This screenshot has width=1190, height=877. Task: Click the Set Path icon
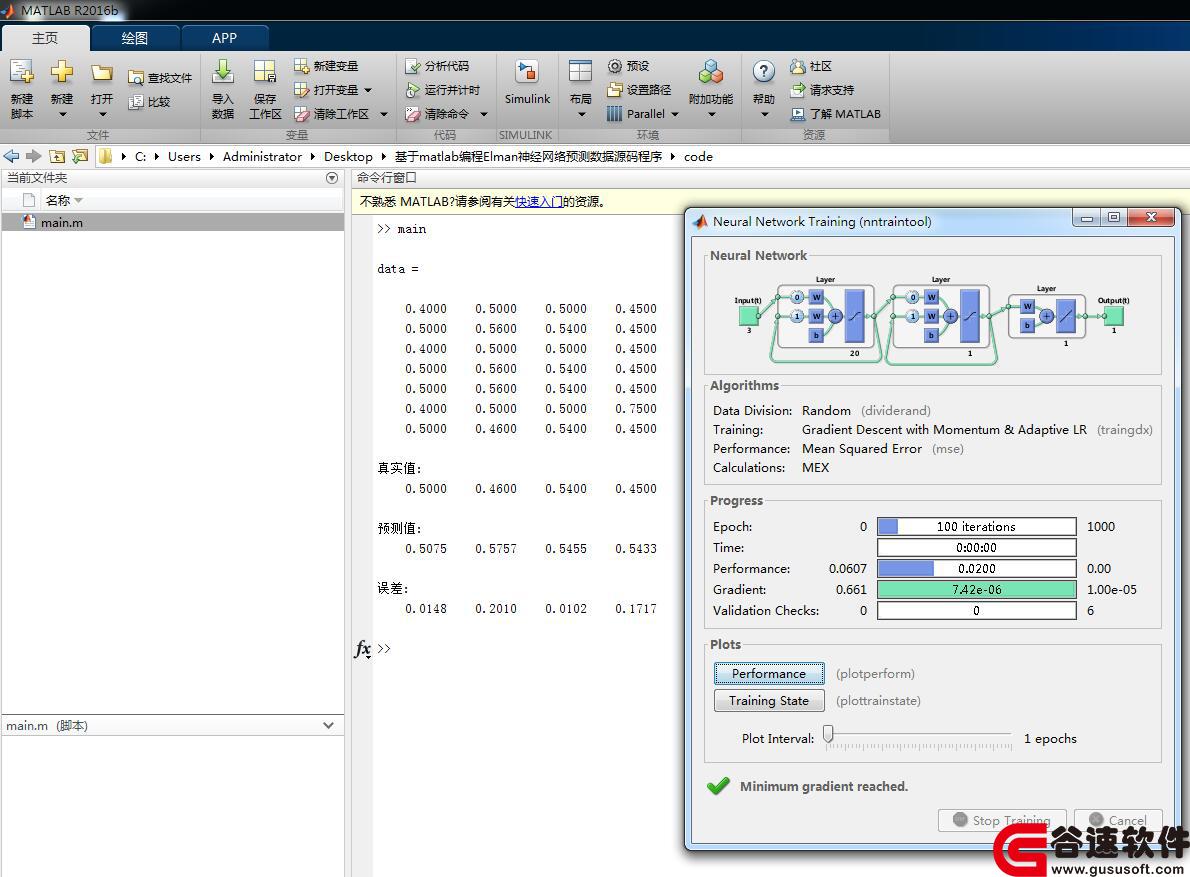tap(615, 90)
